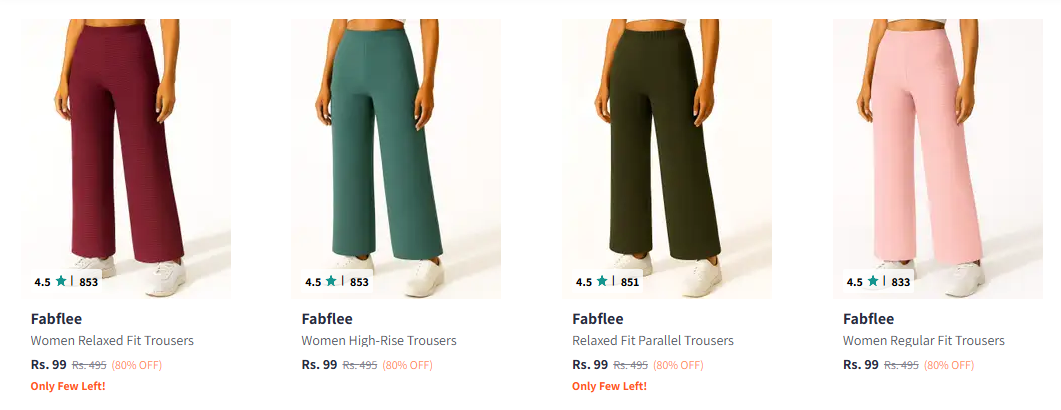
Task: Click the 80% OFF label under High-Rise Trousers
Action: pos(407,365)
